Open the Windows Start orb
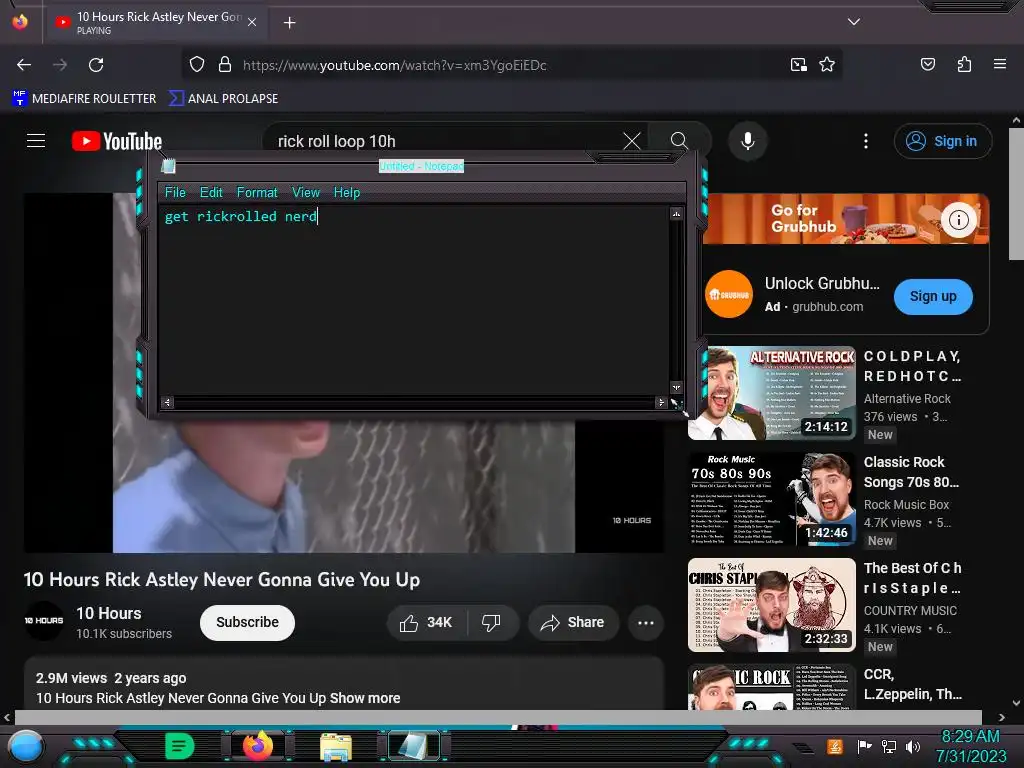 [x=26, y=747]
